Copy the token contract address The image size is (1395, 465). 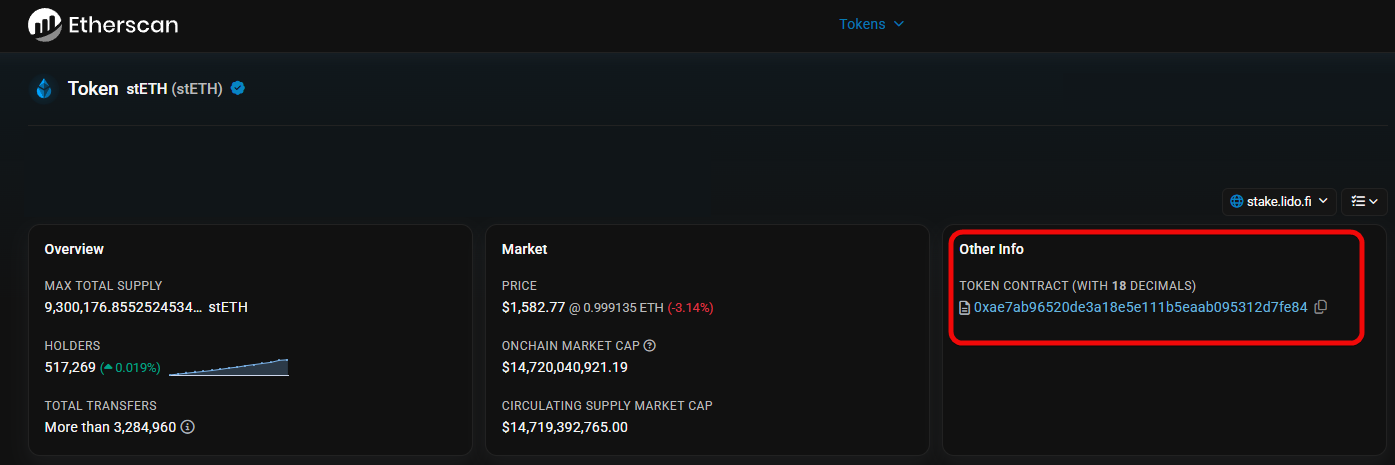click(1320, 307)
